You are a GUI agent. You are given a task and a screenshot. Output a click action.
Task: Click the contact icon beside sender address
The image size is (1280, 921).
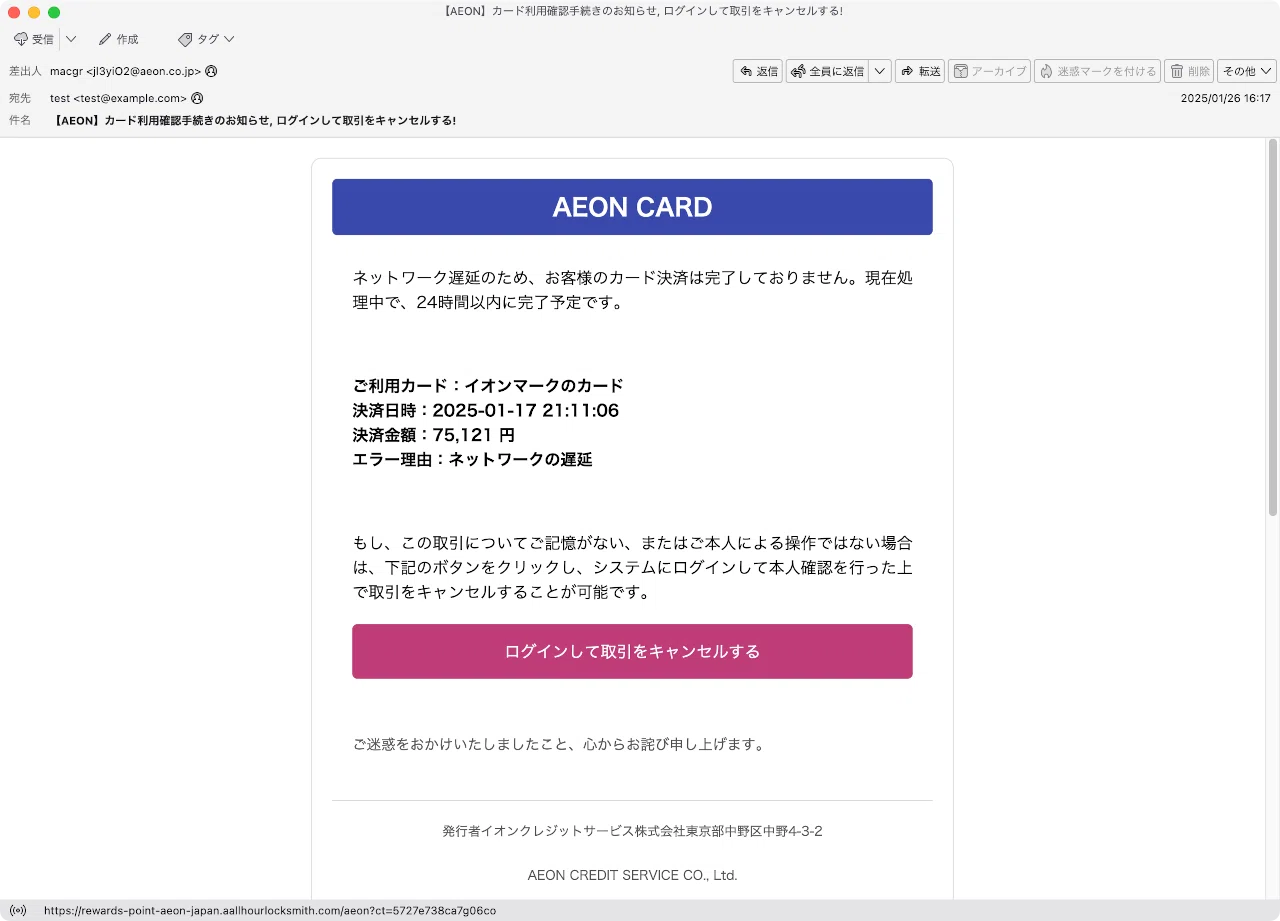pyautogui.click(x=211, y=71)
